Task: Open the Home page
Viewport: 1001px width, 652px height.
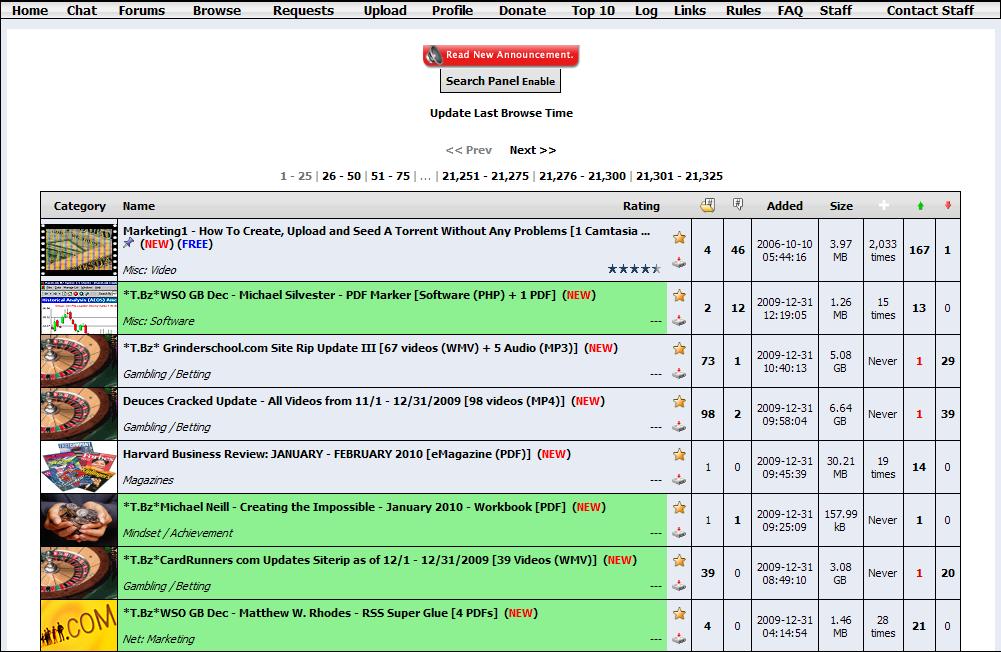Action: (x=30, y=10)
